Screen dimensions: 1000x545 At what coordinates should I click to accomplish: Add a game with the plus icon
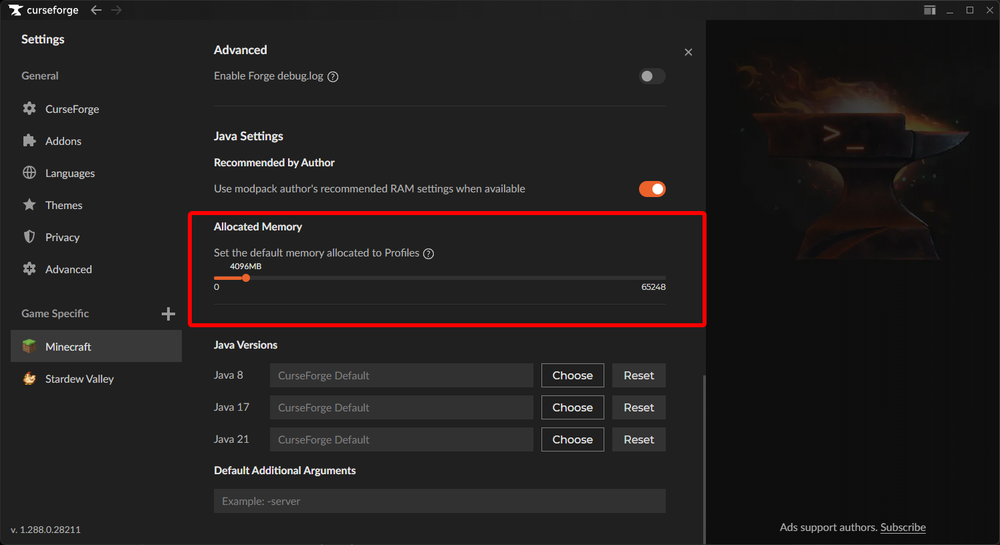point(168,314)
